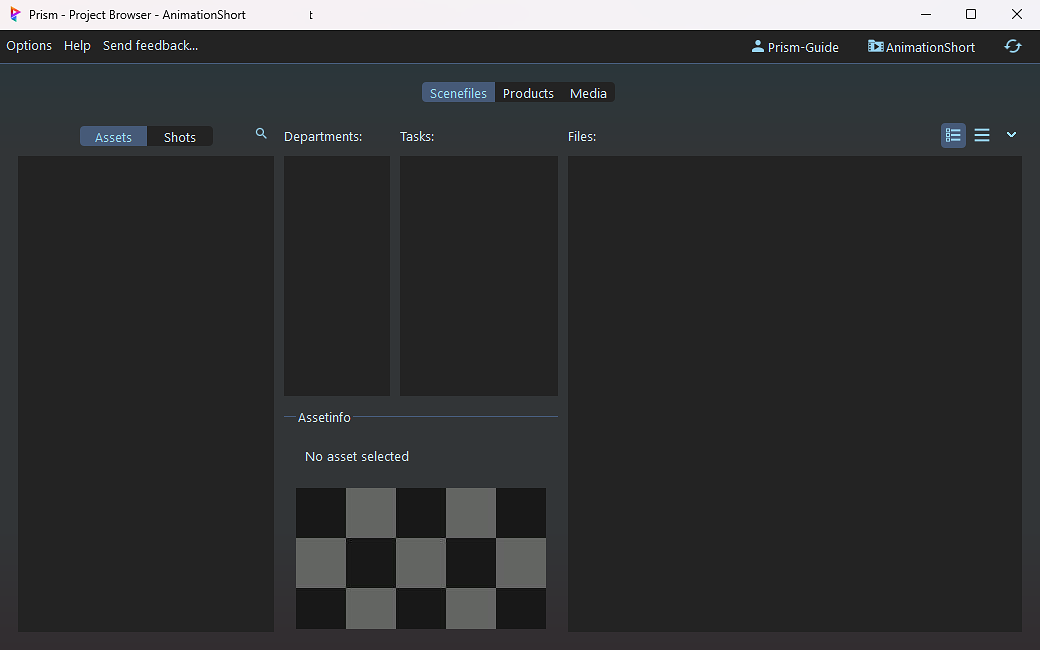The image size is (1040, 650).
Task: Open the Help menu
Action: click(77, 46)
